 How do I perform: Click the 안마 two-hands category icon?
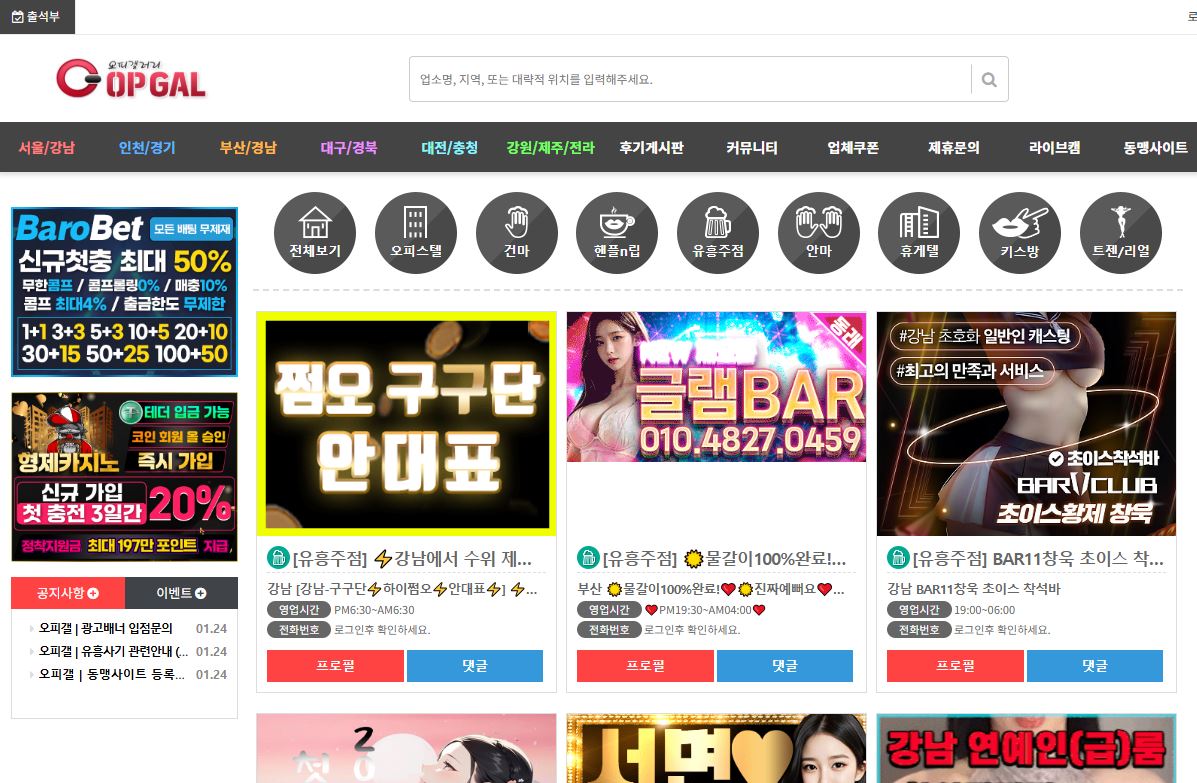pos(818,232)
